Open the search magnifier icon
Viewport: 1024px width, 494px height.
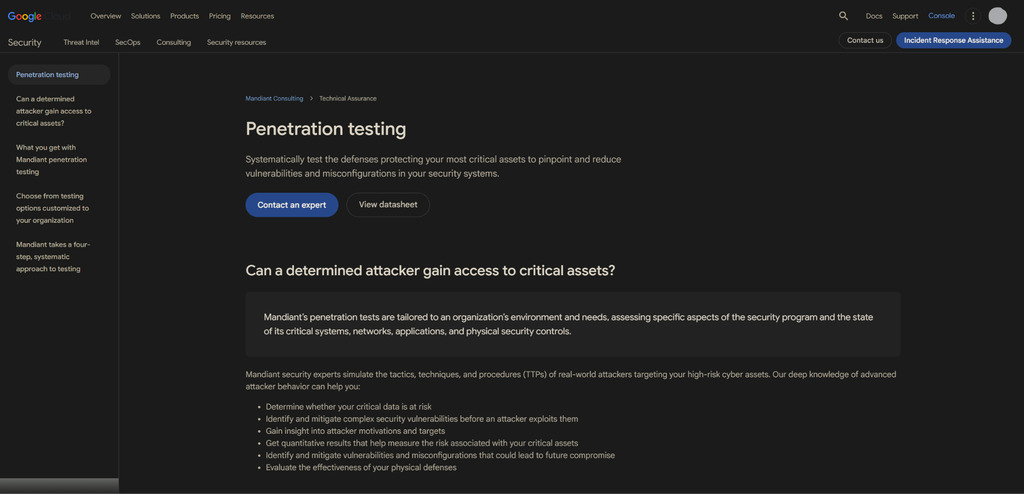pos(843,16)
